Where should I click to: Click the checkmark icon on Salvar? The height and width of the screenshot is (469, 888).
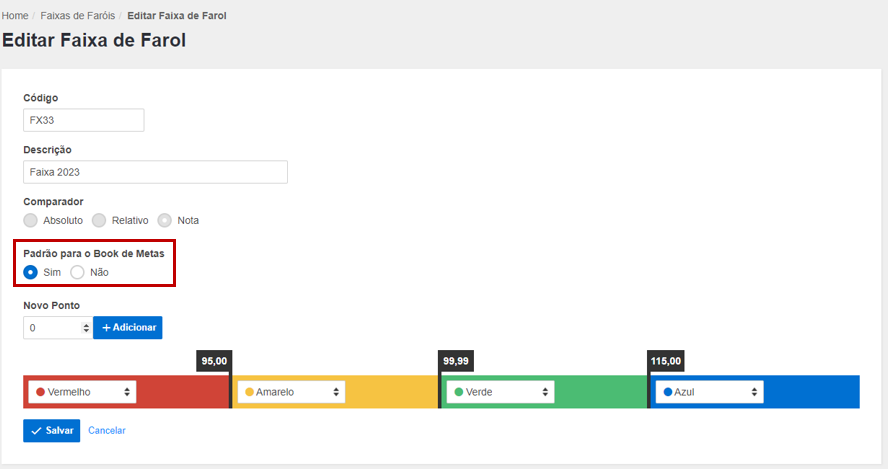36,430
